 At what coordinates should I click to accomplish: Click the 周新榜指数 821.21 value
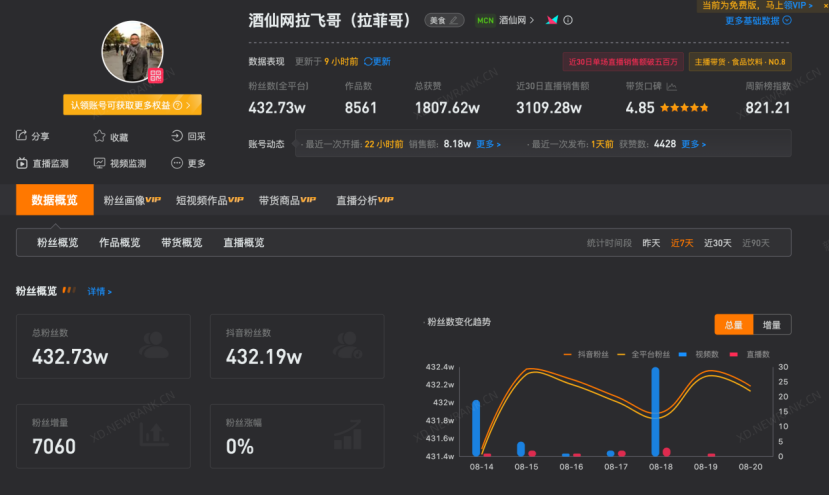click(768, 108)
